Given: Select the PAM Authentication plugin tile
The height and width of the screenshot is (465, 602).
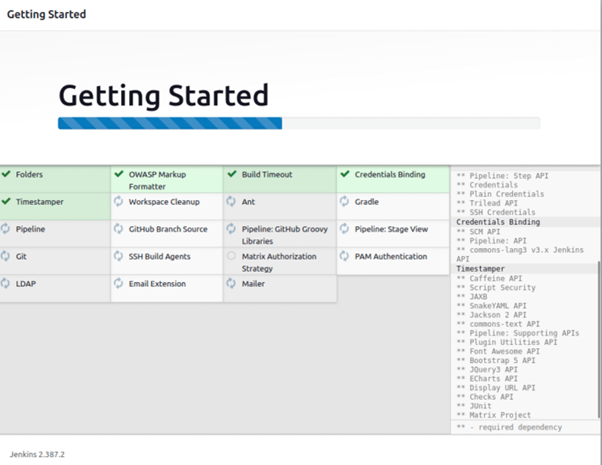Looking at the screenshot, I should [392, 256].
